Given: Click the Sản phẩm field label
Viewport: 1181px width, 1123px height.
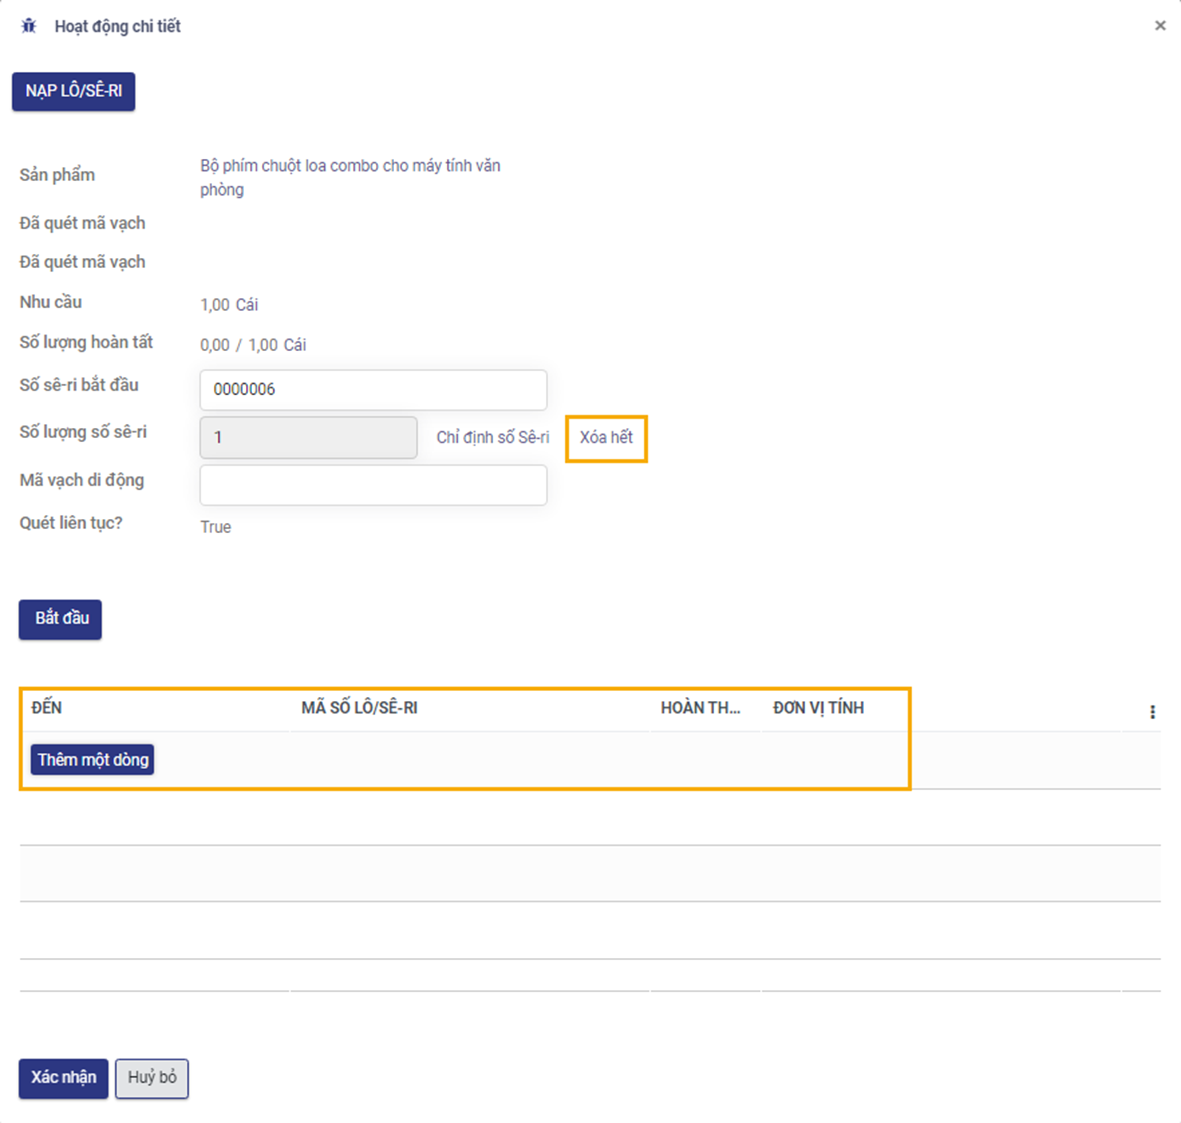Looking at the screenshot, I should 57,175.
